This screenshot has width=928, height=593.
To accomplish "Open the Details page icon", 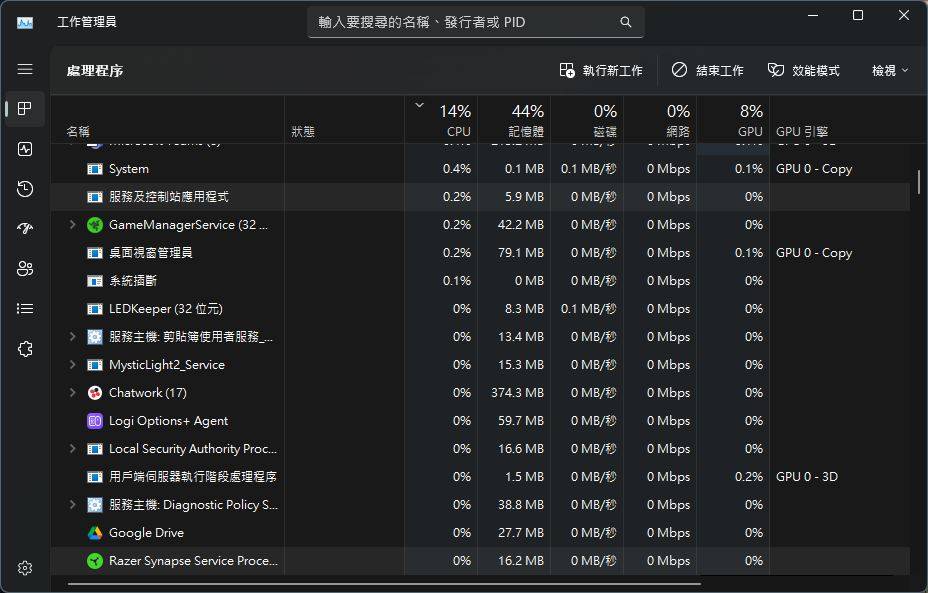I will pos(25,308).
